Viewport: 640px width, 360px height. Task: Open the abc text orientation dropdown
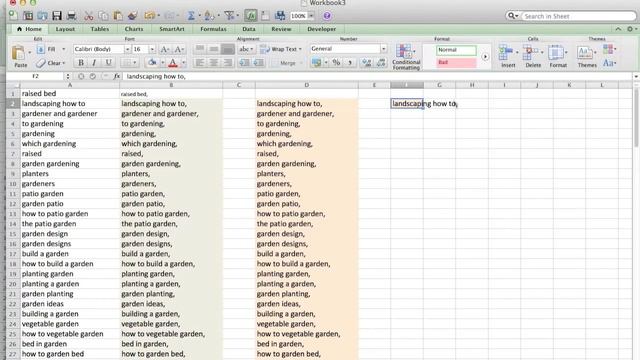coord(245,49)
